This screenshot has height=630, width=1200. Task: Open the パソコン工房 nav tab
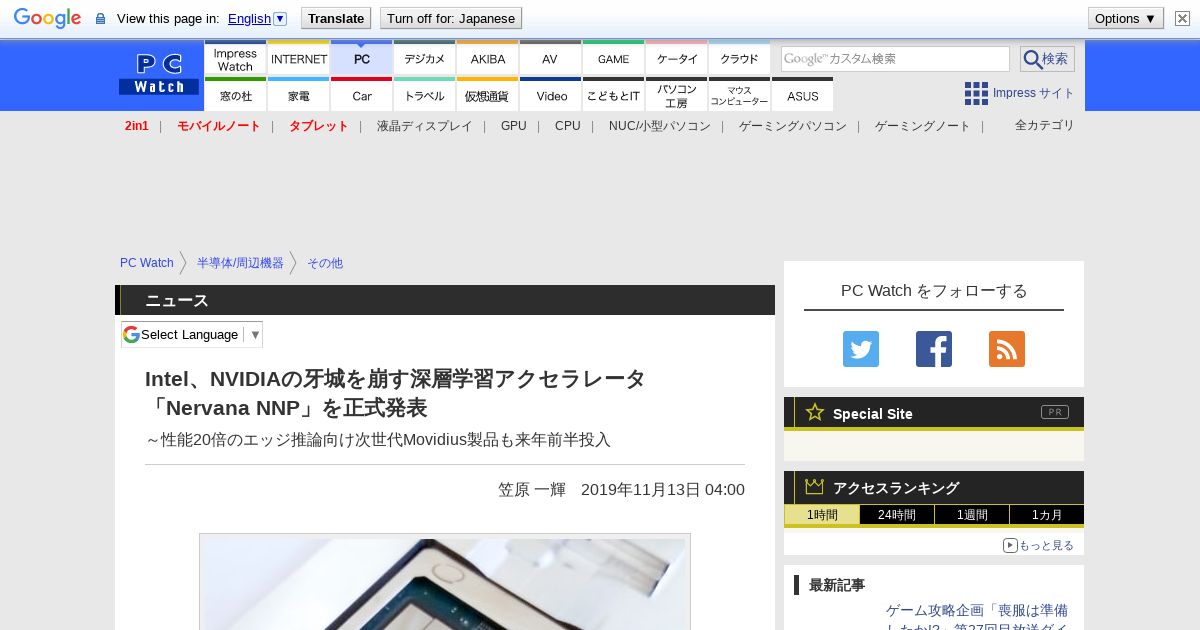[x=677, y=95]
